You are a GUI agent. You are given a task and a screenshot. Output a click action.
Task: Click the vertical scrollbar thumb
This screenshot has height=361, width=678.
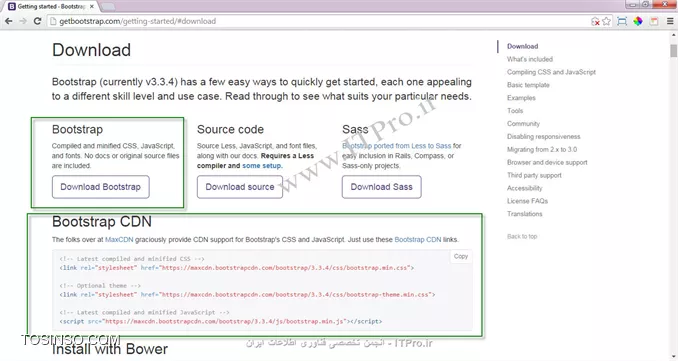click(673, 51)
